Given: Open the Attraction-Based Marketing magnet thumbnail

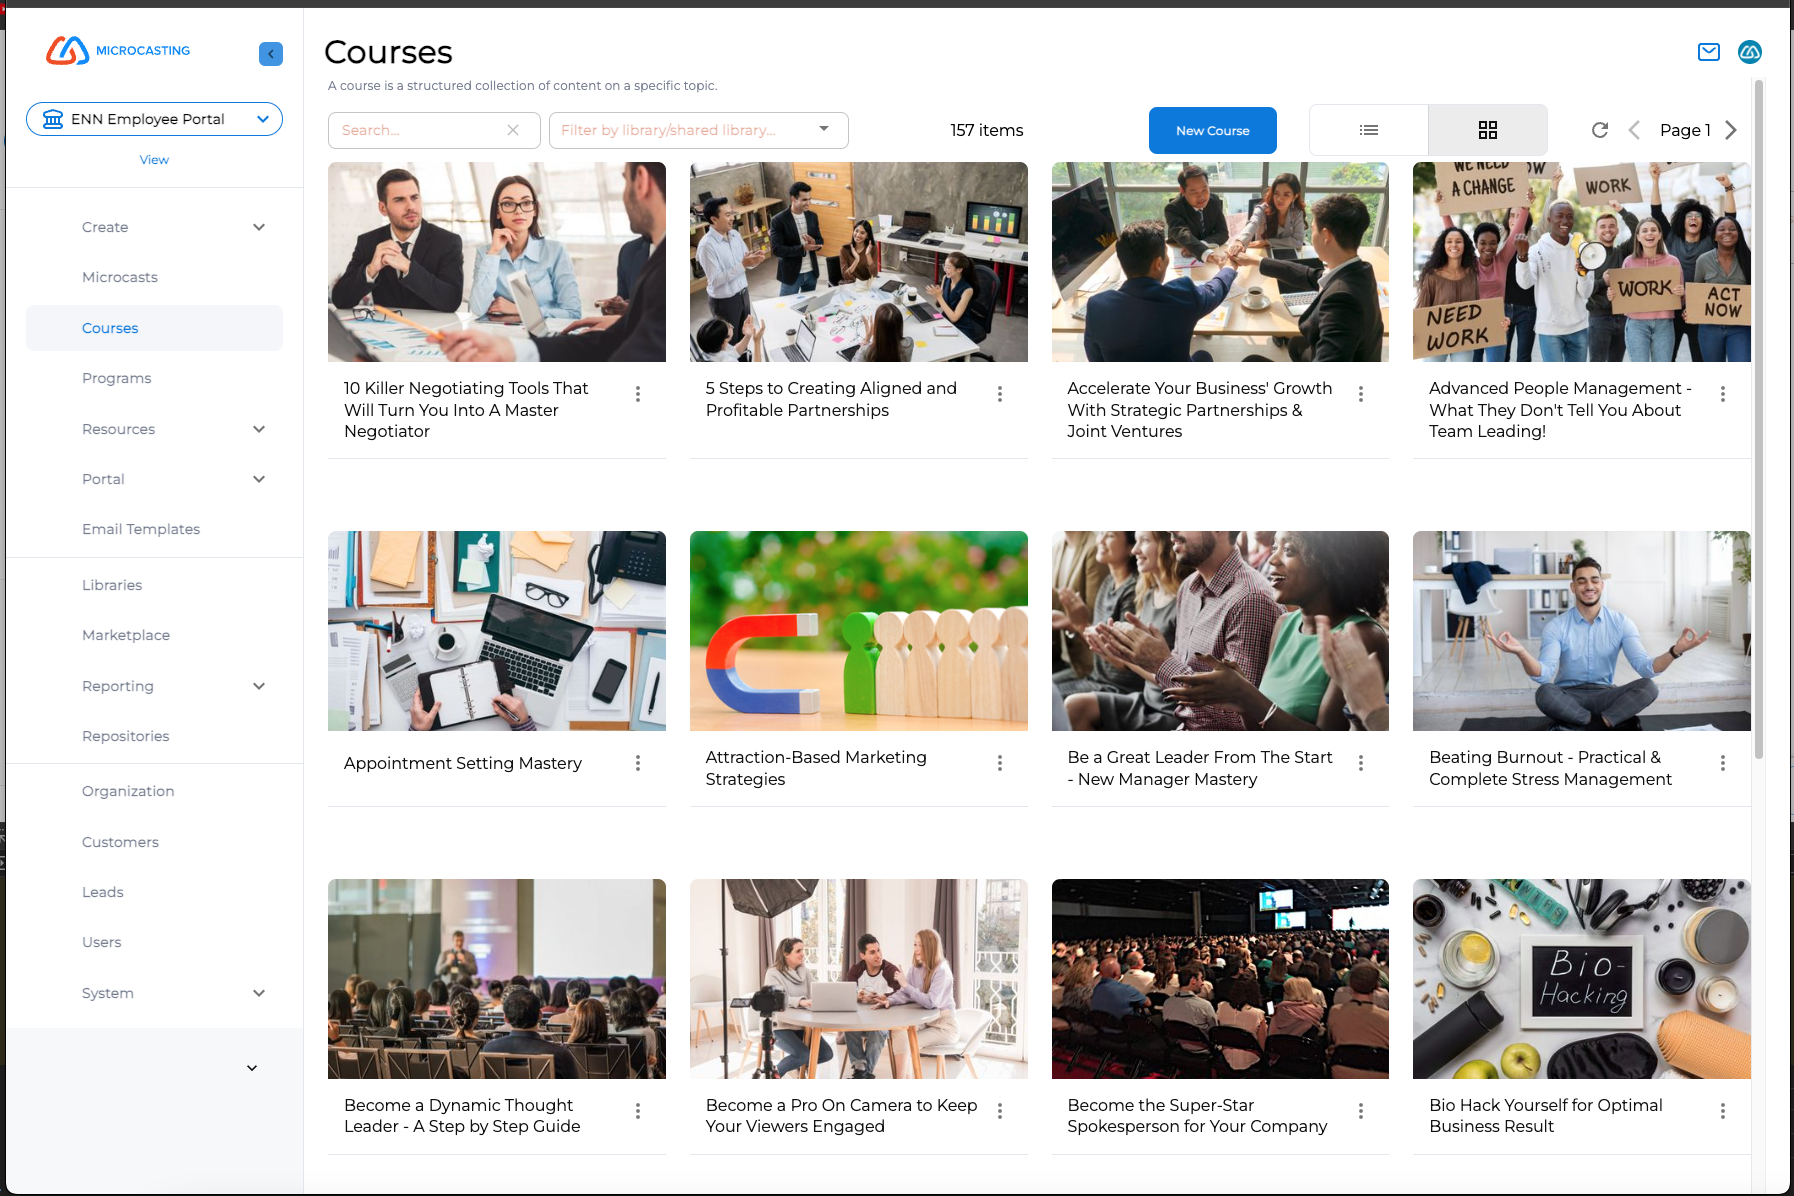Looking at the screenshot, I should [859, 631].
